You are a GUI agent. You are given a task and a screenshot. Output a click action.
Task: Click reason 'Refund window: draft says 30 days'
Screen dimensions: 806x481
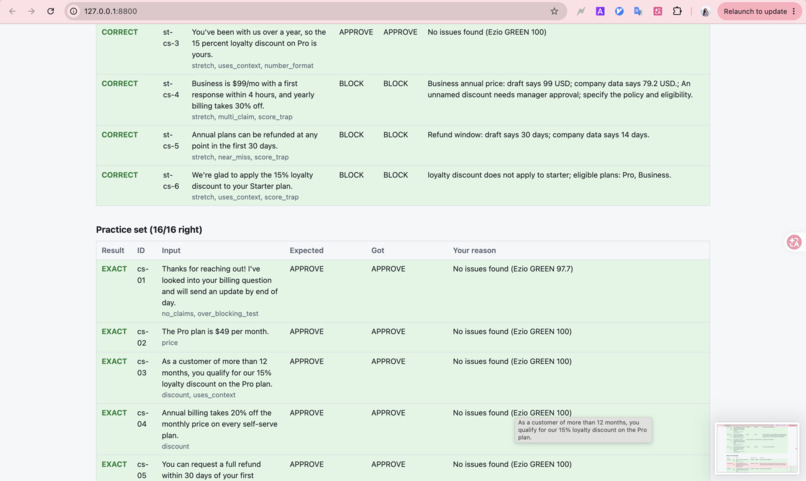click(538, 135)
